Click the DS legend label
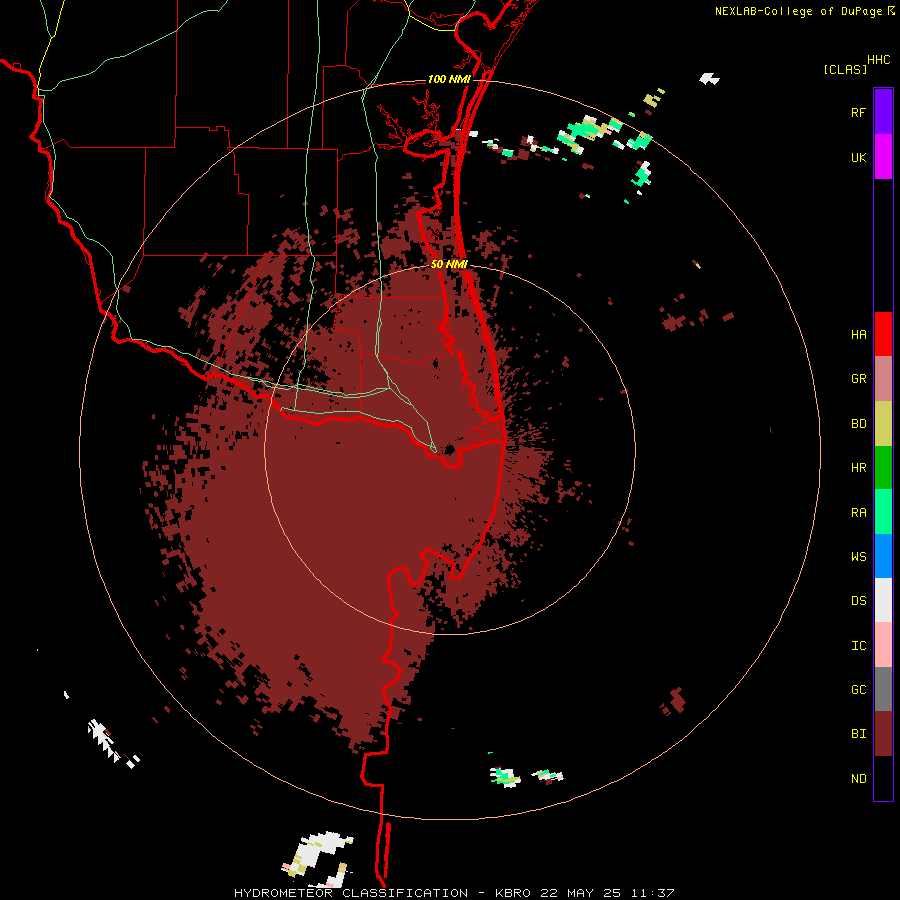The height and width of the screenshot is (900, 900). pos(858,601)
